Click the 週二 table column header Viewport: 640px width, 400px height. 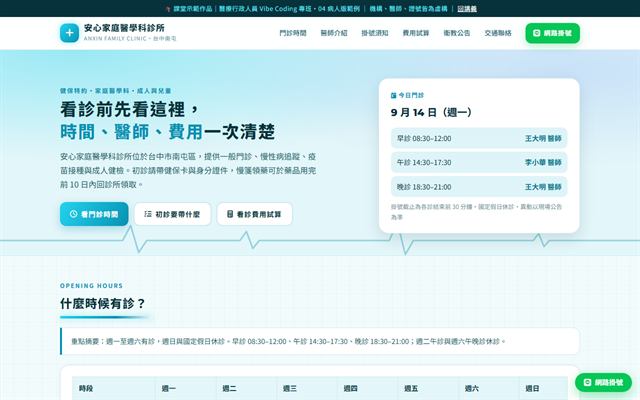247,388
